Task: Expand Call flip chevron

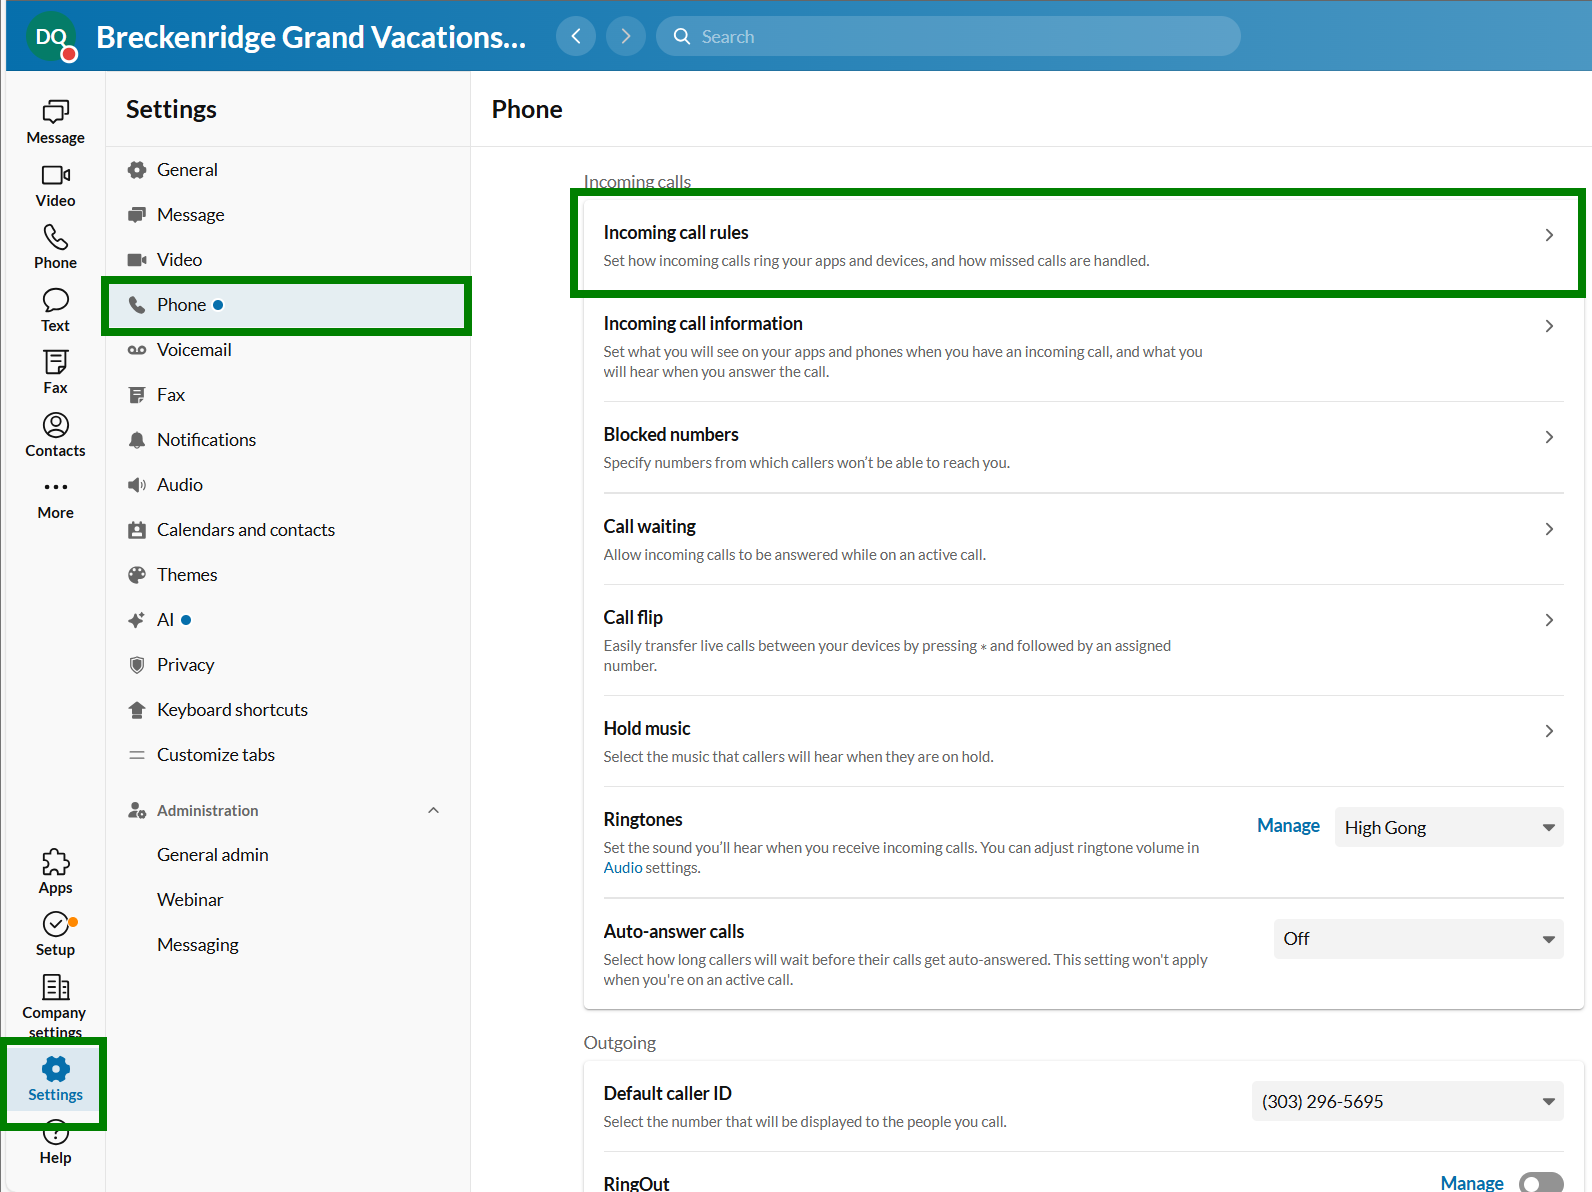Action: (1549, 620)
